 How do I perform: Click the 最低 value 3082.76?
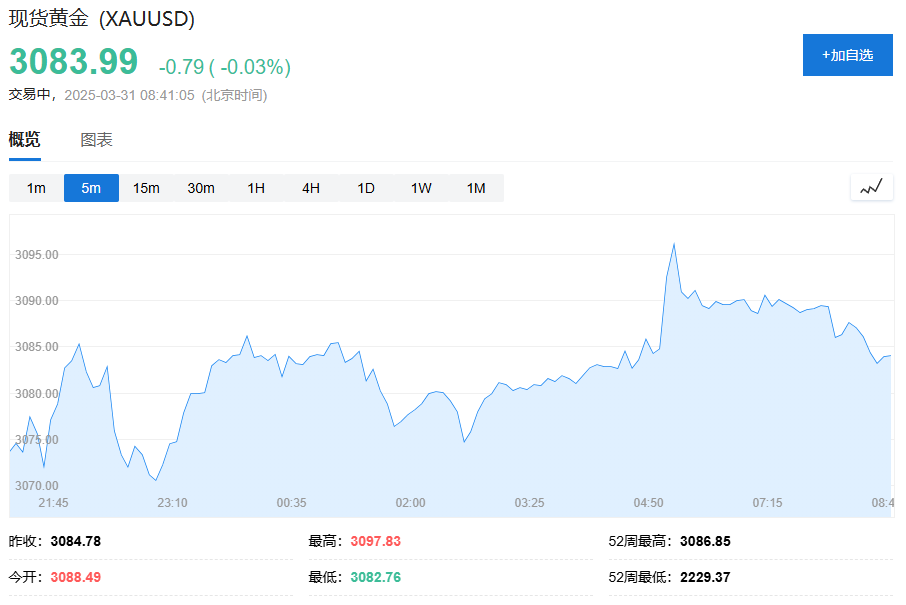375,577
